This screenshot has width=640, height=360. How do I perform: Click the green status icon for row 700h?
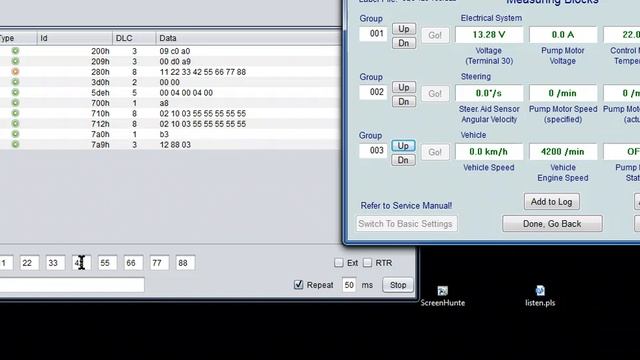15,103
